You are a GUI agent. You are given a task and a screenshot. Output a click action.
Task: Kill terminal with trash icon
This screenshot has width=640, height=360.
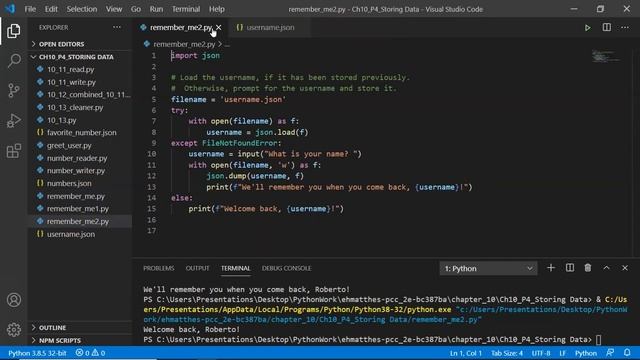[x=588, y=268]
